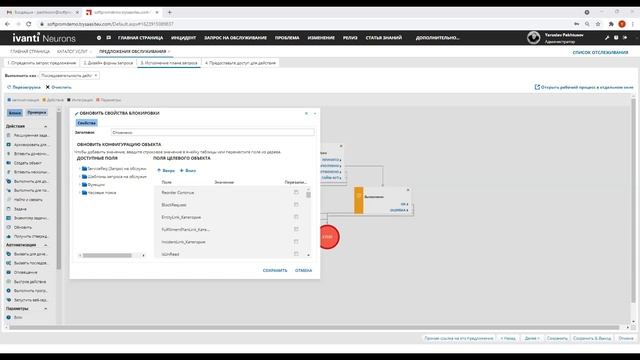
Task: Click the Свойства tab in dialog
Action: pyautogui.click(x=87, y=123)
